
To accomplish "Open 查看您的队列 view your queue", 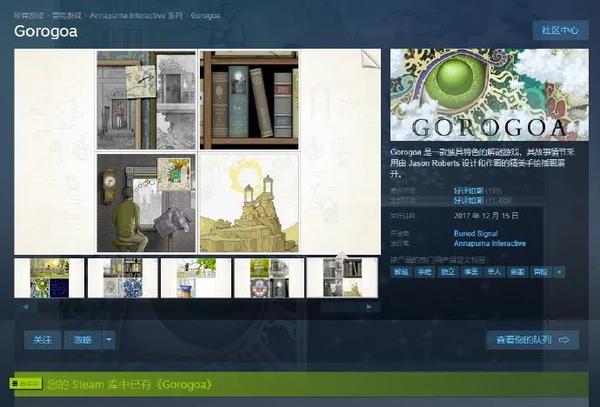I will 533,340.
